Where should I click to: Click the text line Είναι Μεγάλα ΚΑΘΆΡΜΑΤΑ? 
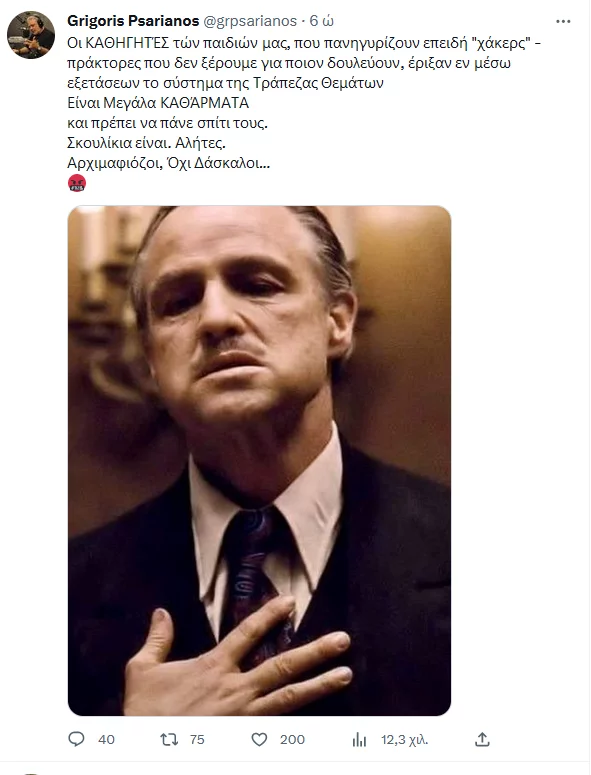[x=158, y=103]
